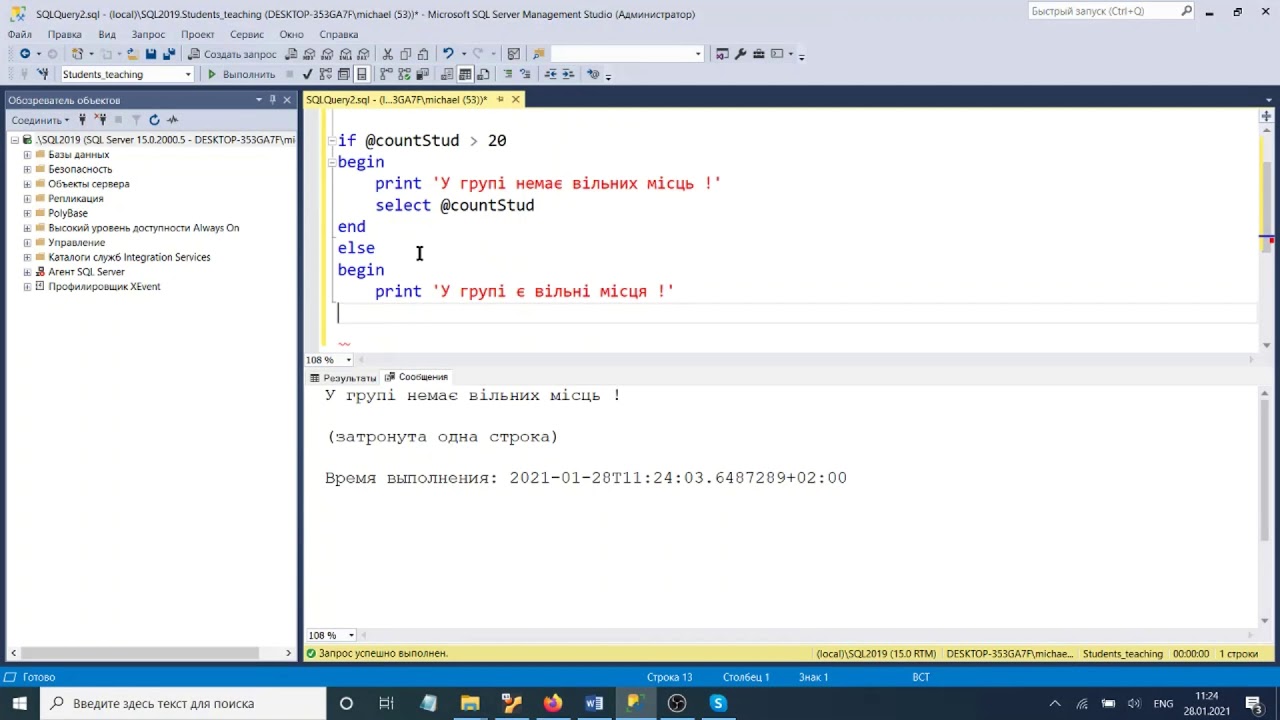Connect Object Explorer plug icon
The image size is (1280, 720).
coord(82,120)
